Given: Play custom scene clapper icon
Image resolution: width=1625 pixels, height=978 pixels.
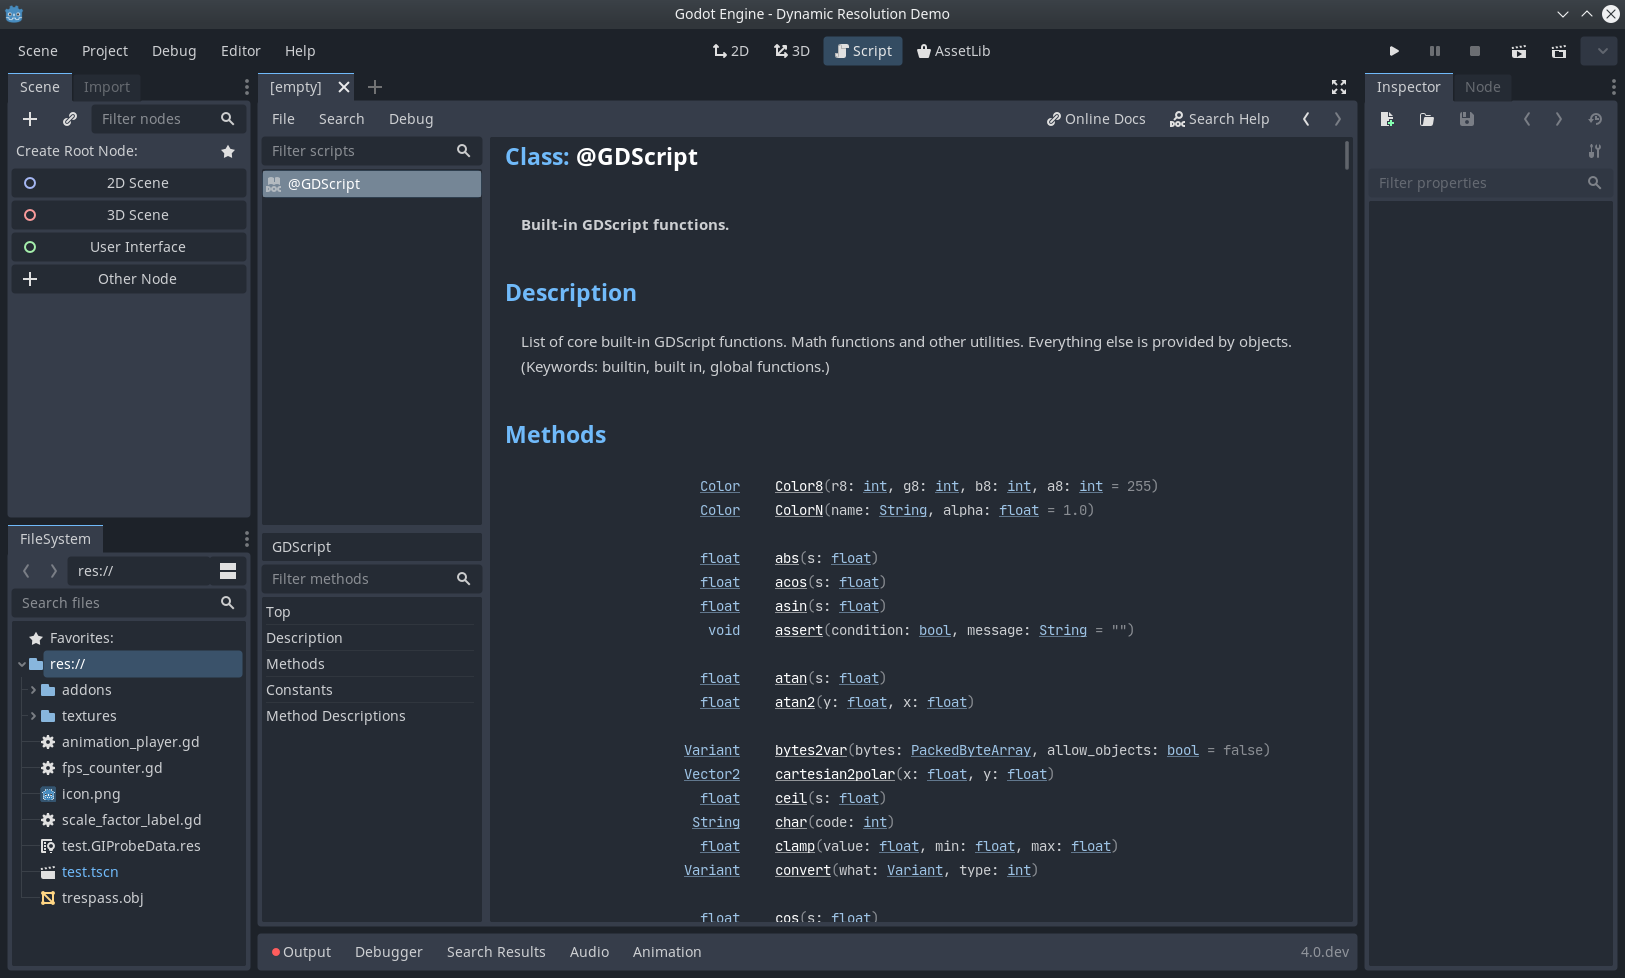Looking at the screenshot, I should click(x=1559, y=51).
